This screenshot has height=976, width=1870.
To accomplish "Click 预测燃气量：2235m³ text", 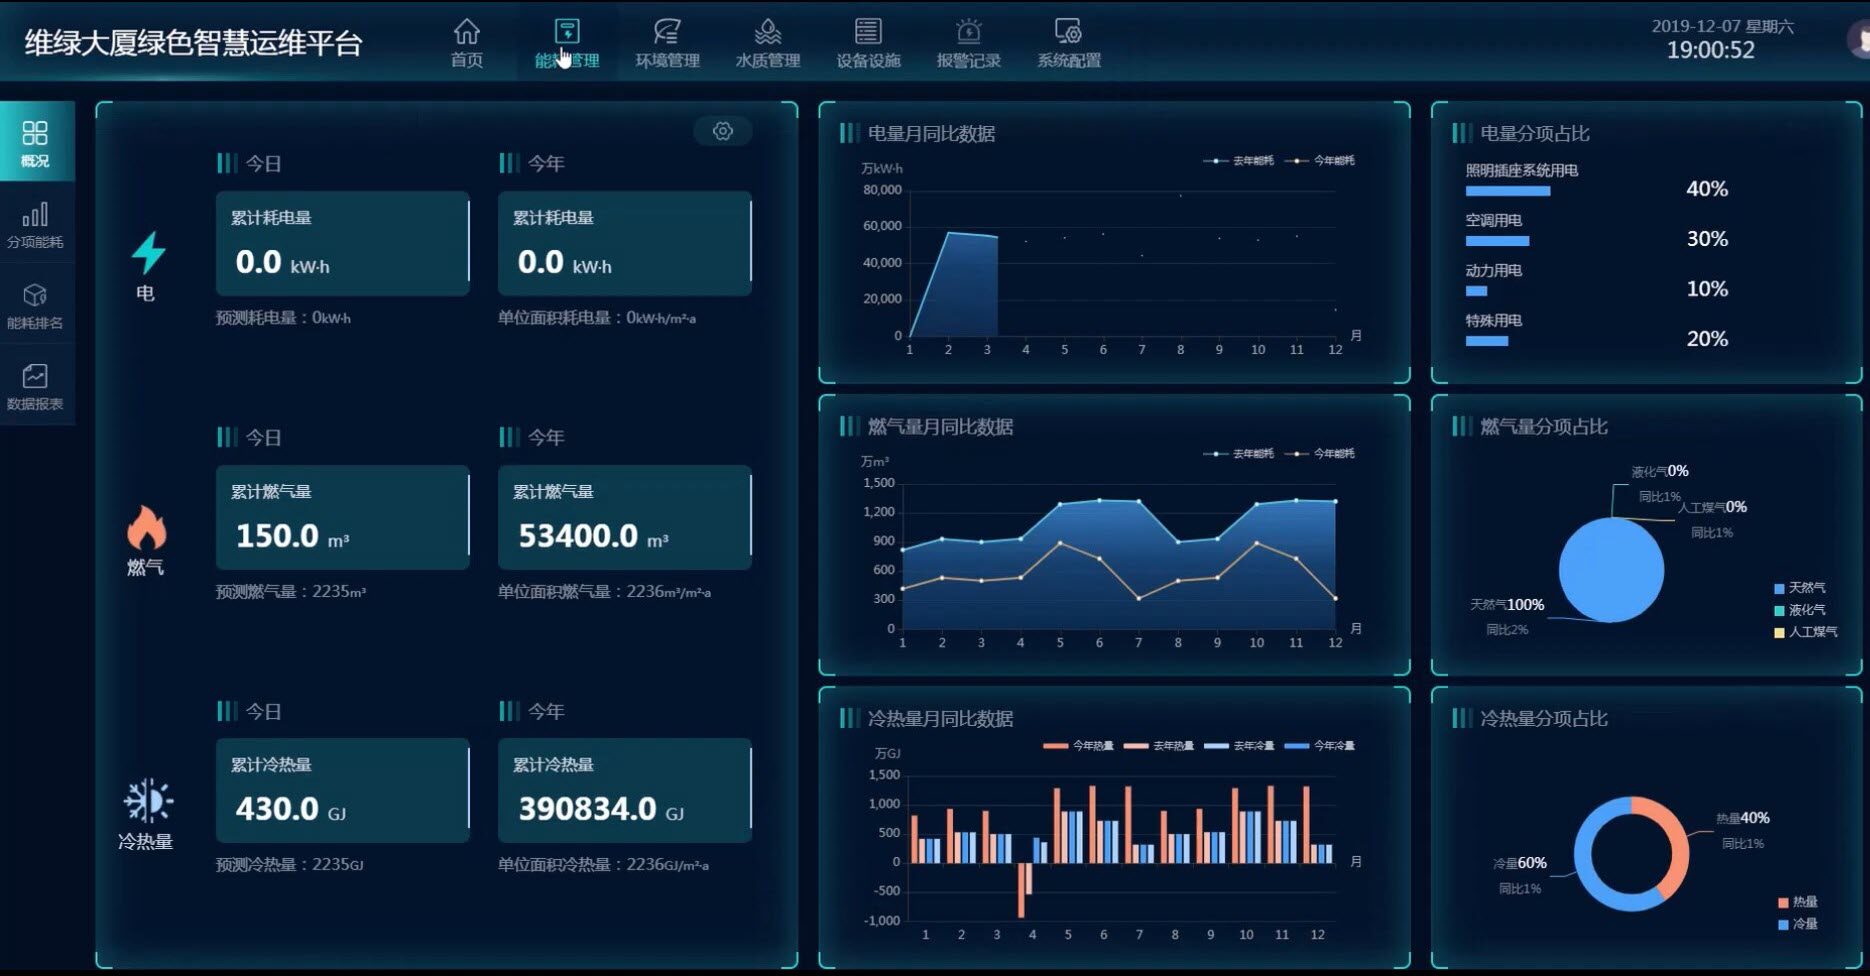I will (291, 592).
